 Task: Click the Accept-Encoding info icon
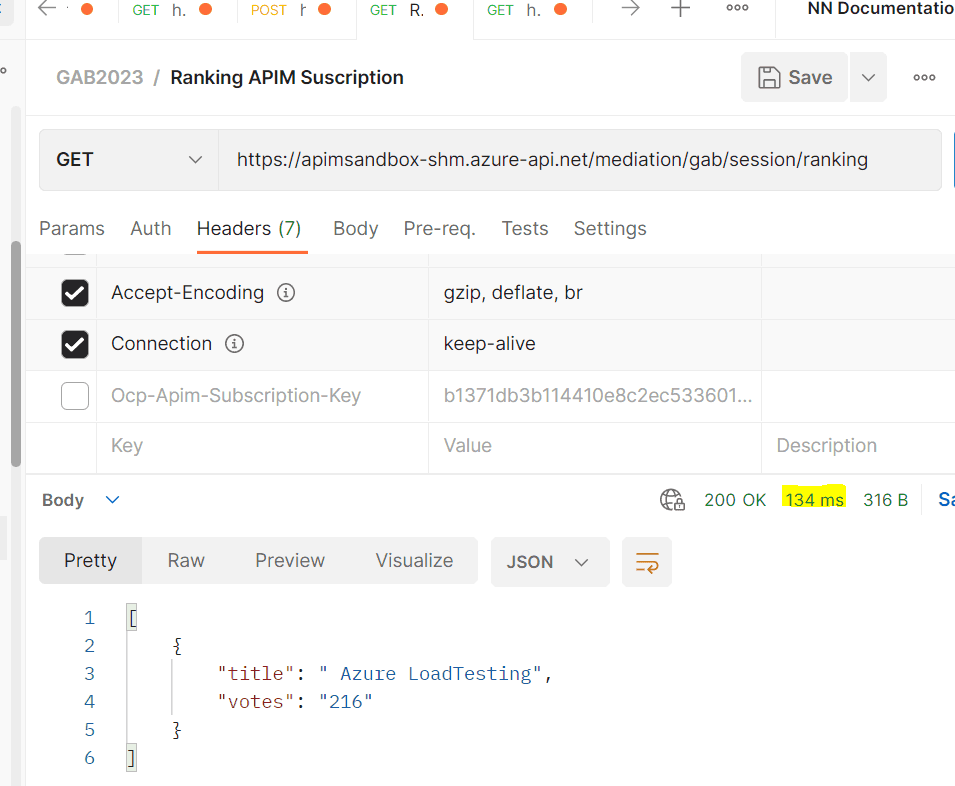pyautogui.click(x=286, y=293)
